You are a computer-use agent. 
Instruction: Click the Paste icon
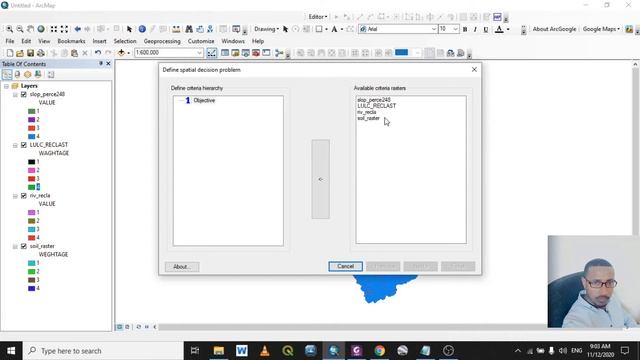point(74,53)
